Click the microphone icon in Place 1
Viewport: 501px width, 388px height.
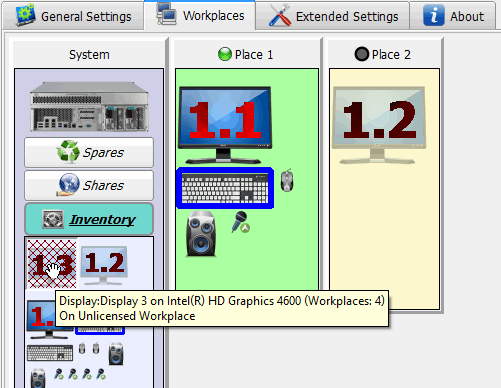click(241, 222)
